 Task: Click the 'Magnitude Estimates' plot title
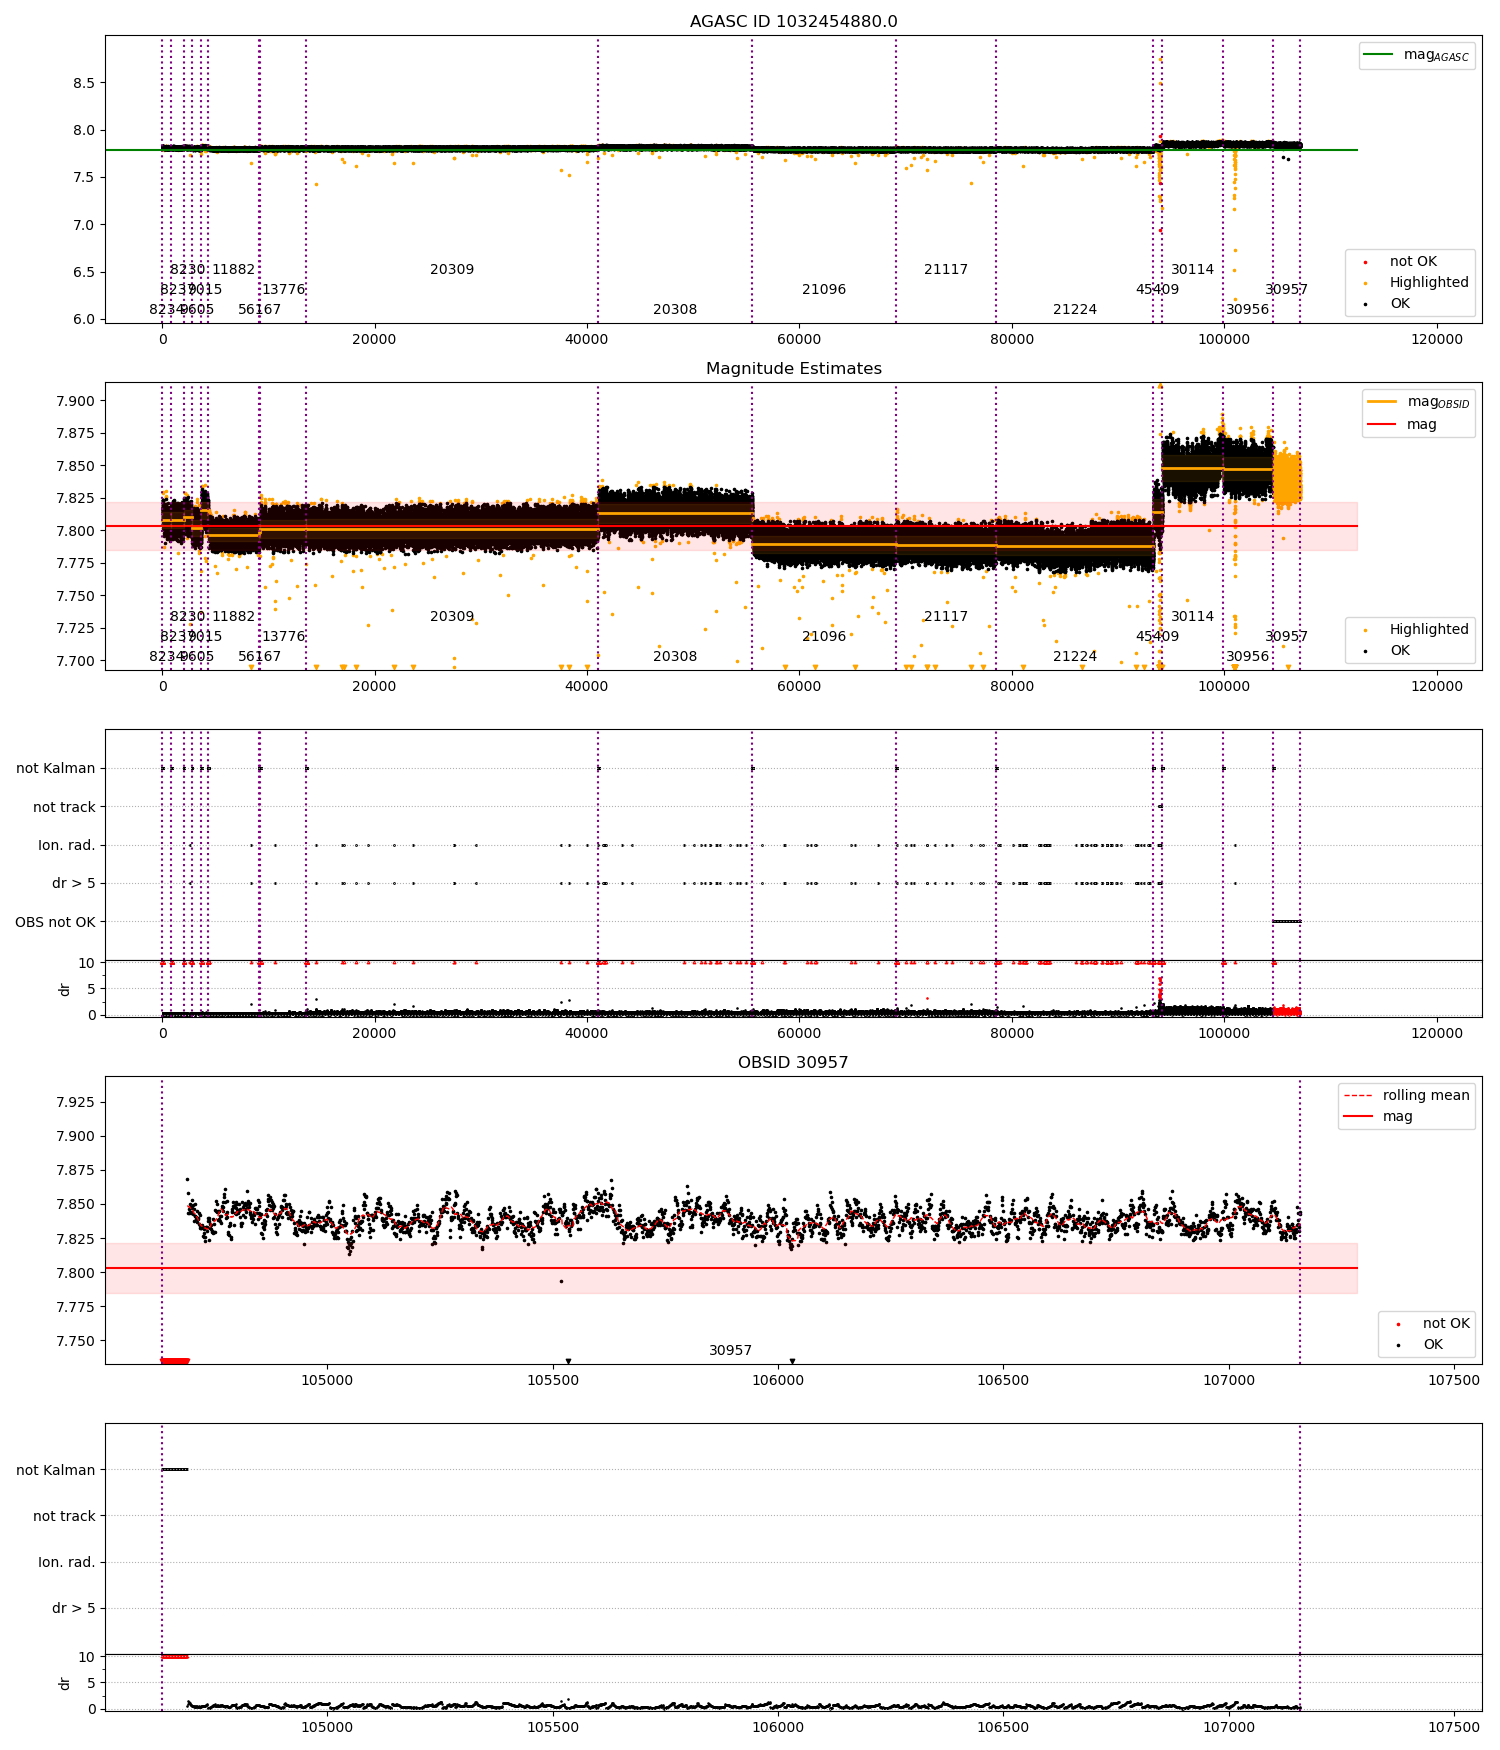(793, 369)
